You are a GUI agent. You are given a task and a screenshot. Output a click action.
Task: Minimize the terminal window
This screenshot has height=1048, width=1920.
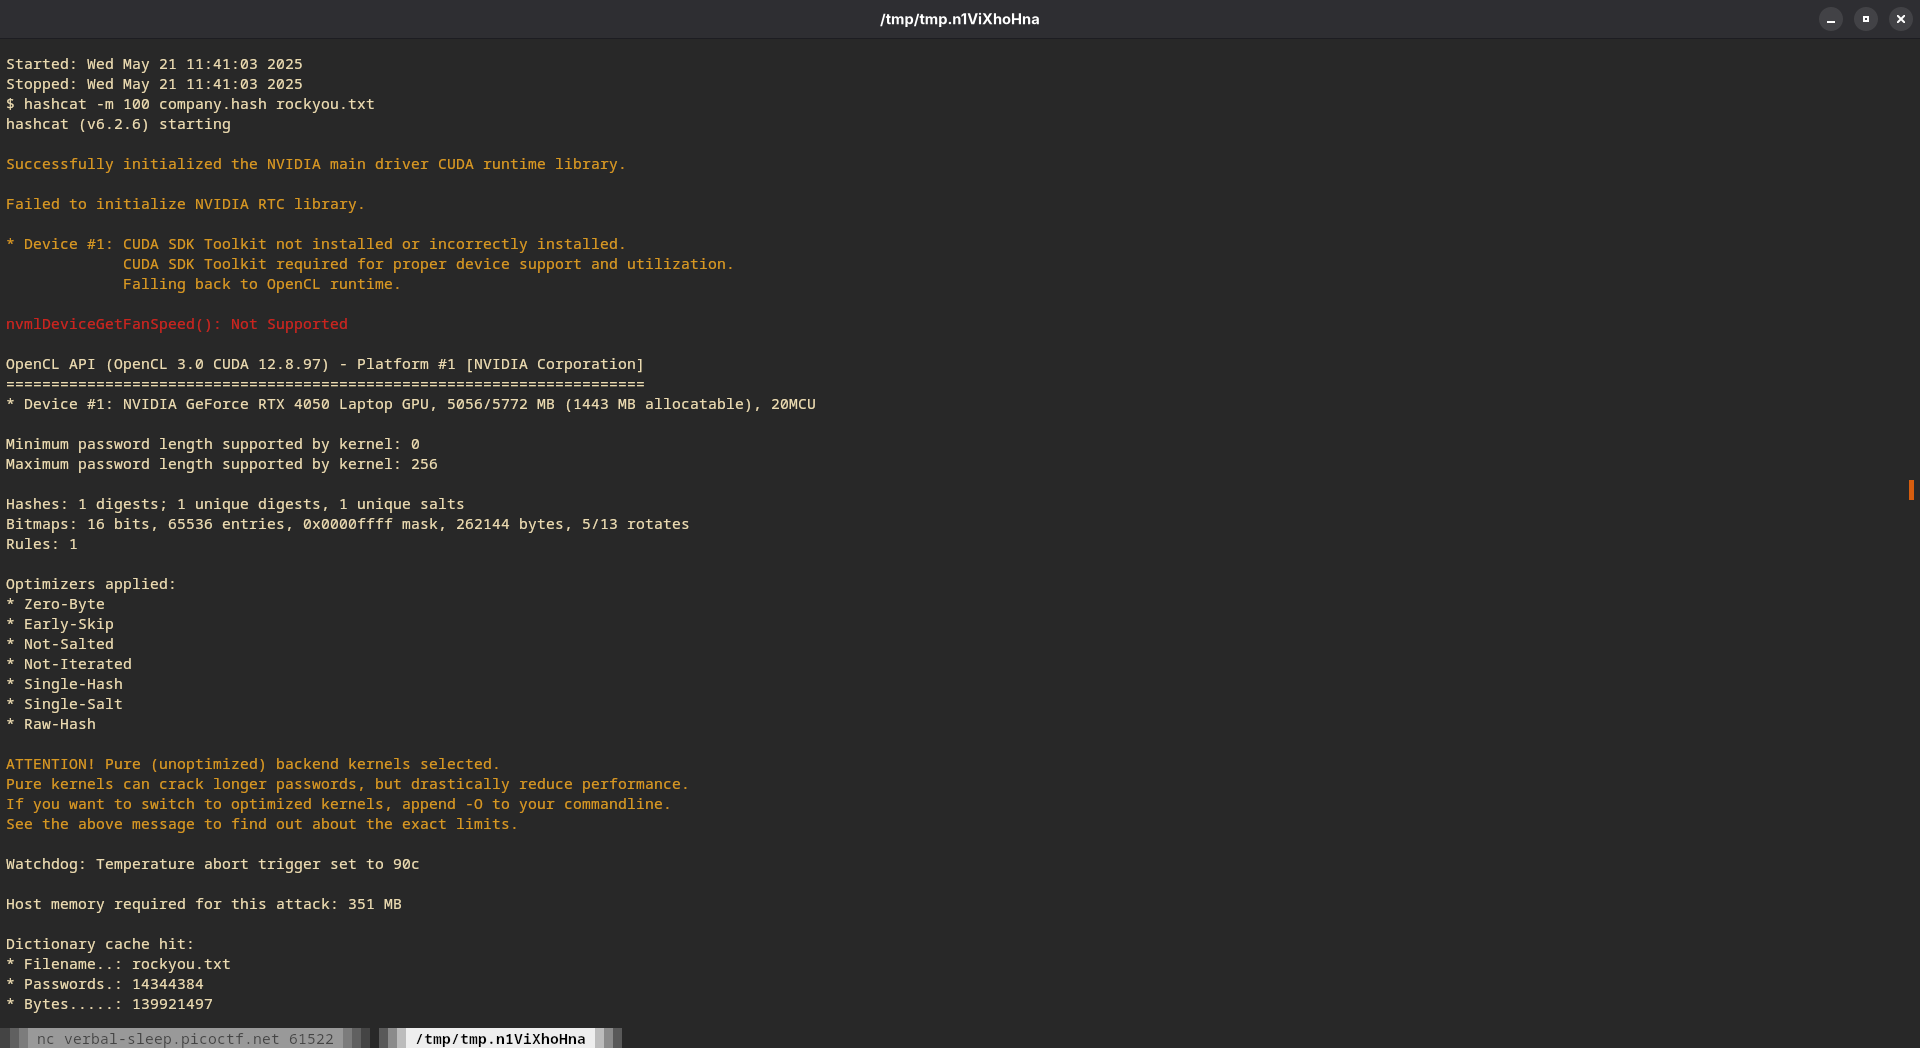[1830, 19]
